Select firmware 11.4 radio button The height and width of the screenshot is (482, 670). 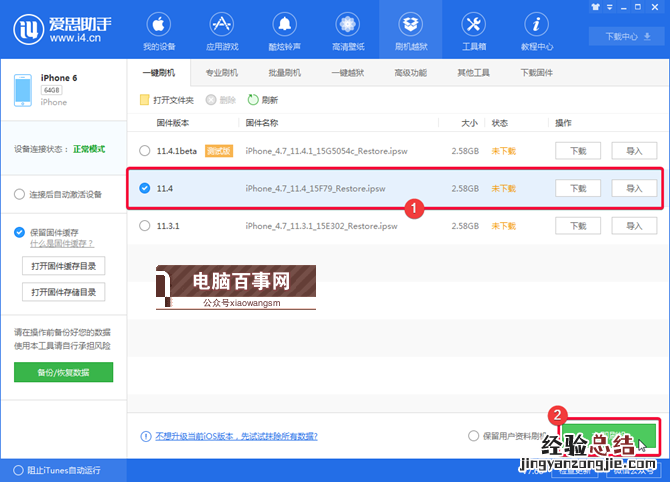pos(145,188)
